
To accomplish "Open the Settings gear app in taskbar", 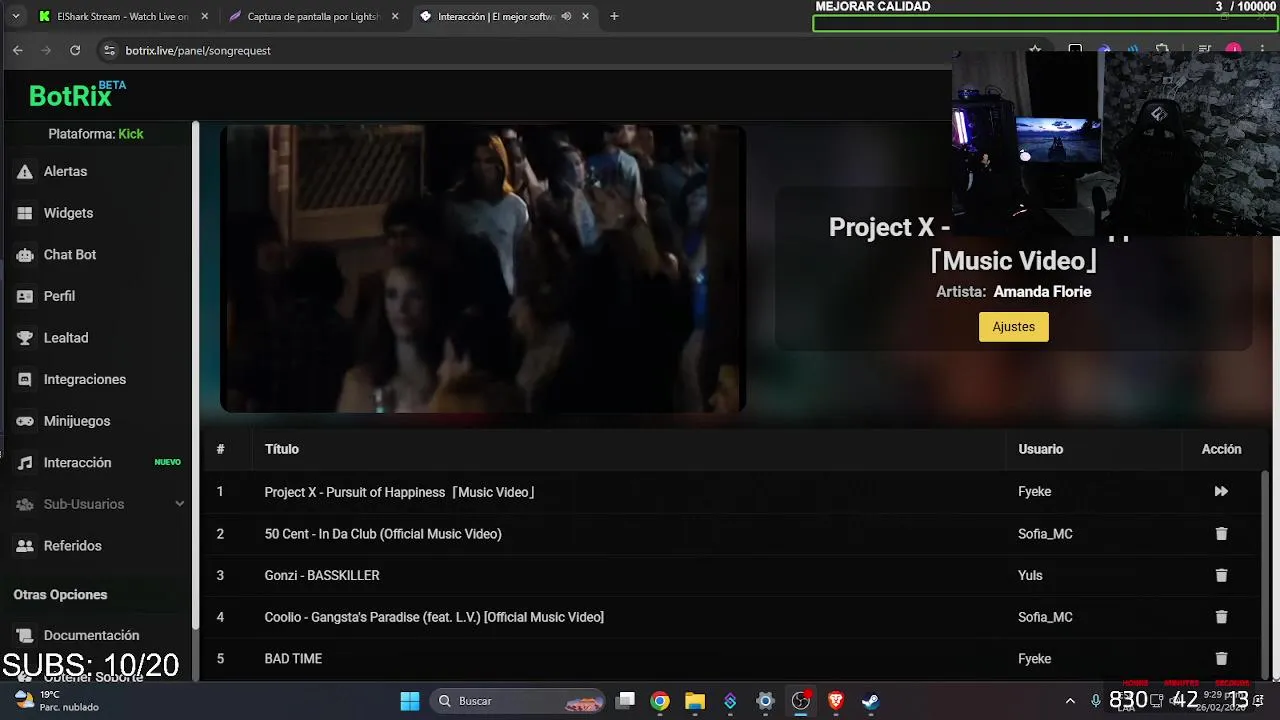I will [x=765, y=701].
